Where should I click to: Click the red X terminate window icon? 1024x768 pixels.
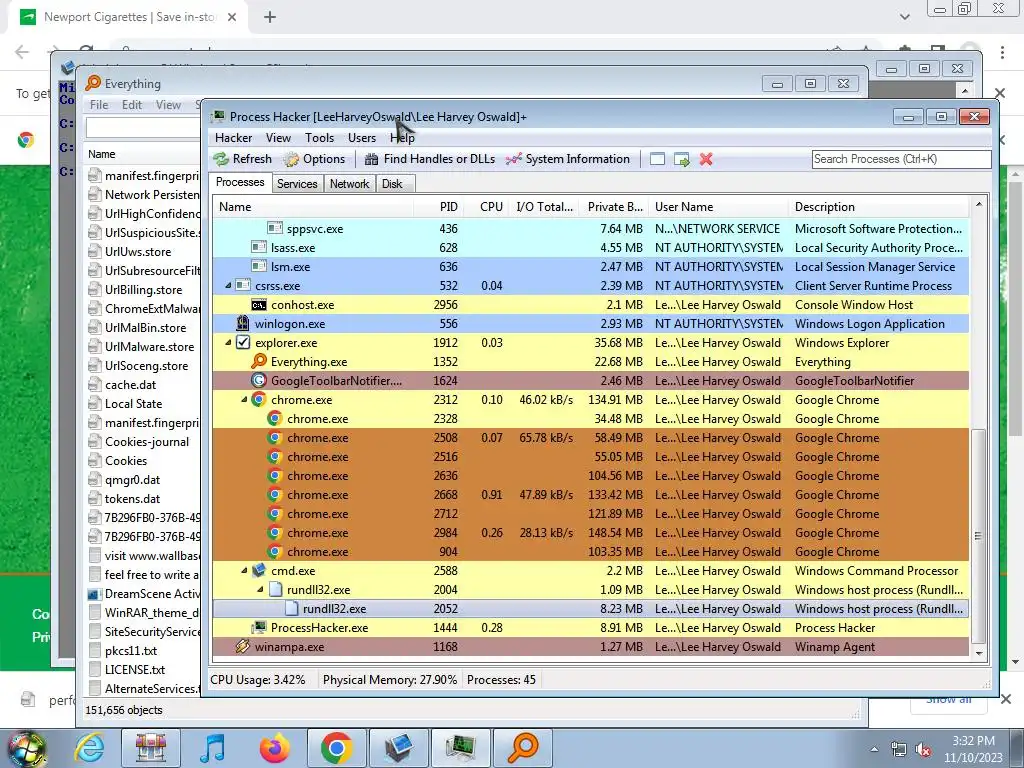coord(706,159)
